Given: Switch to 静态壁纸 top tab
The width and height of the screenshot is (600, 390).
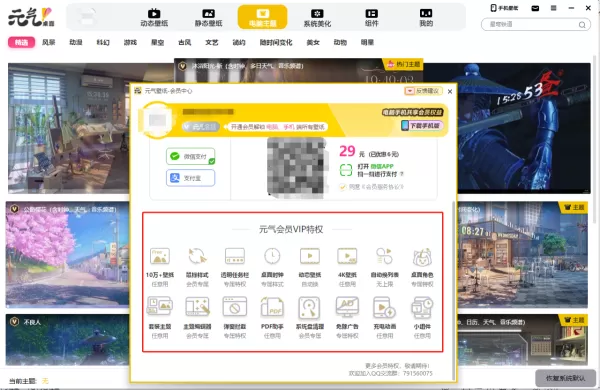Looking at the screenshot, I should coord(209,18).
